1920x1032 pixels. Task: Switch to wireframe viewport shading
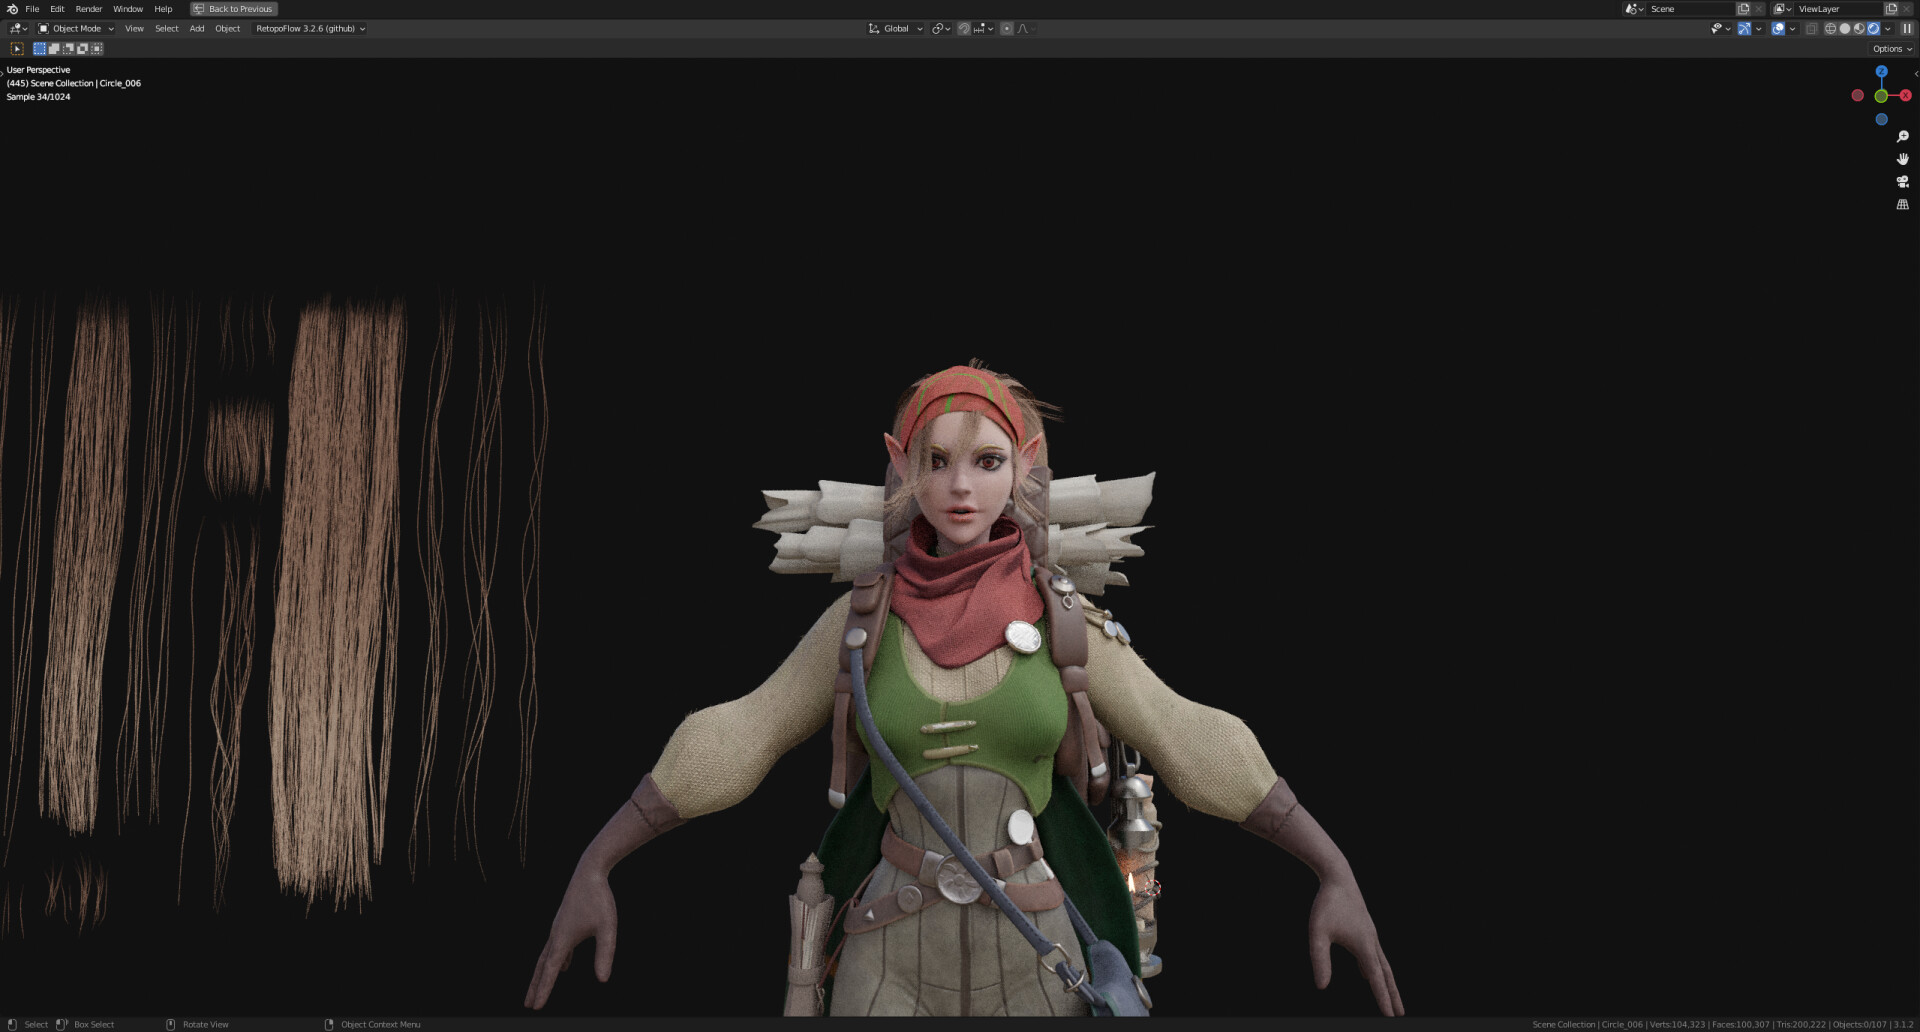coord(1830,29)
